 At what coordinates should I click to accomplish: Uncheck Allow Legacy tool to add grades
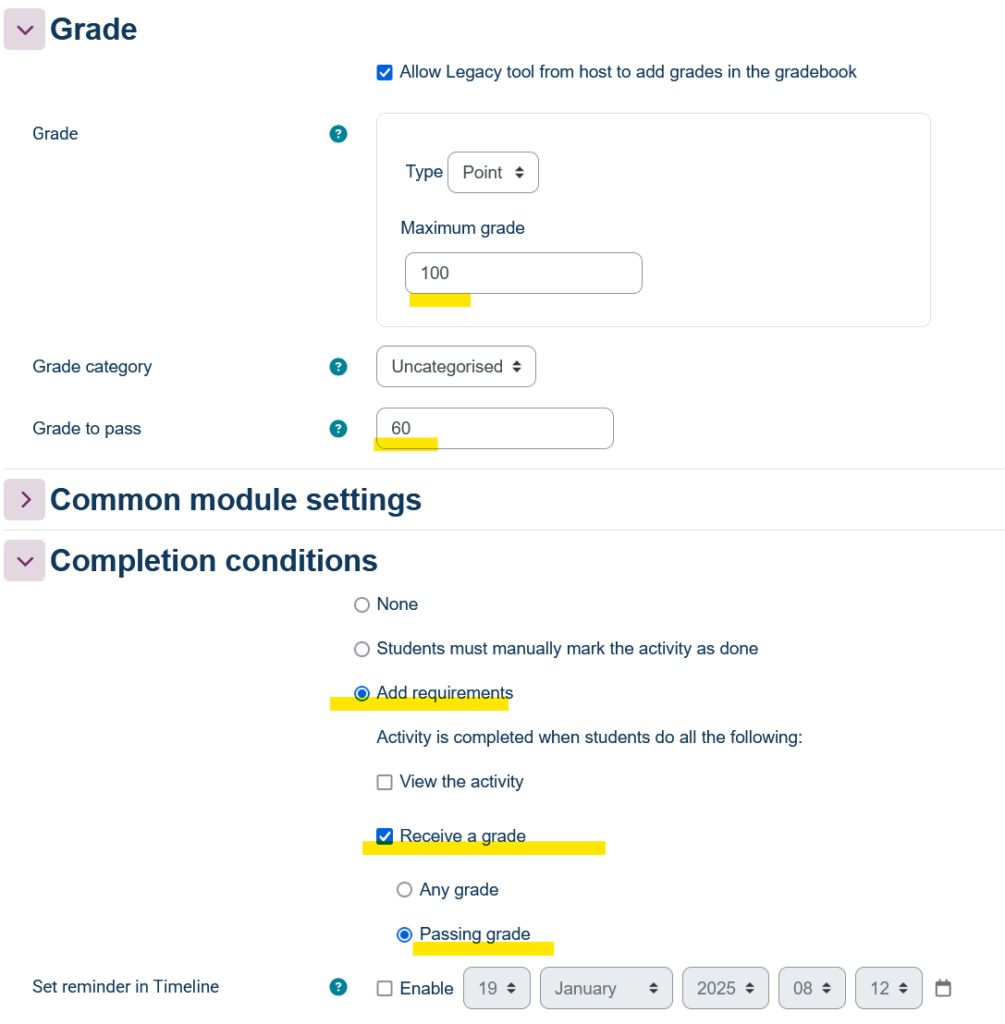tap(384, 73)
